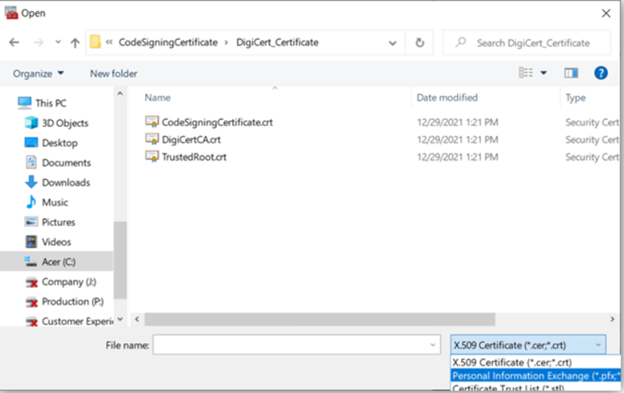Open Music in the navigation pane
This screenshot has height=393, width=624.
pos(55,202)
